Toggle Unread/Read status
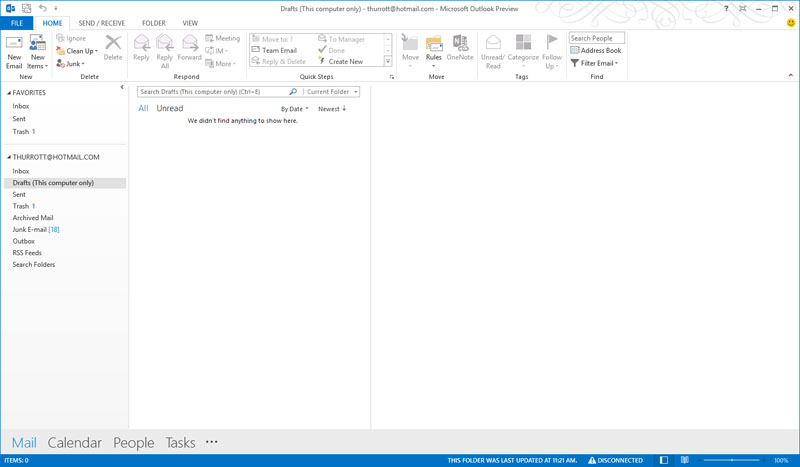Screen dimensions: 800x467 (x=493, y=52)
